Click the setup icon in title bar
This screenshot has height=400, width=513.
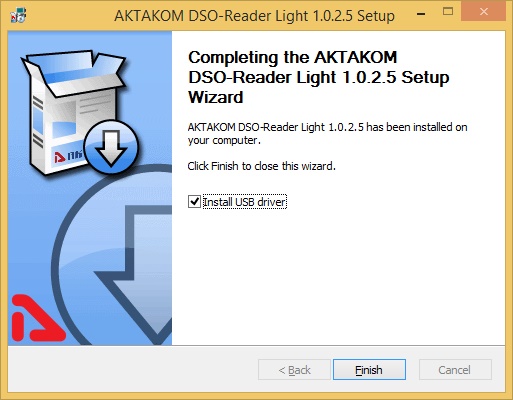18,16
